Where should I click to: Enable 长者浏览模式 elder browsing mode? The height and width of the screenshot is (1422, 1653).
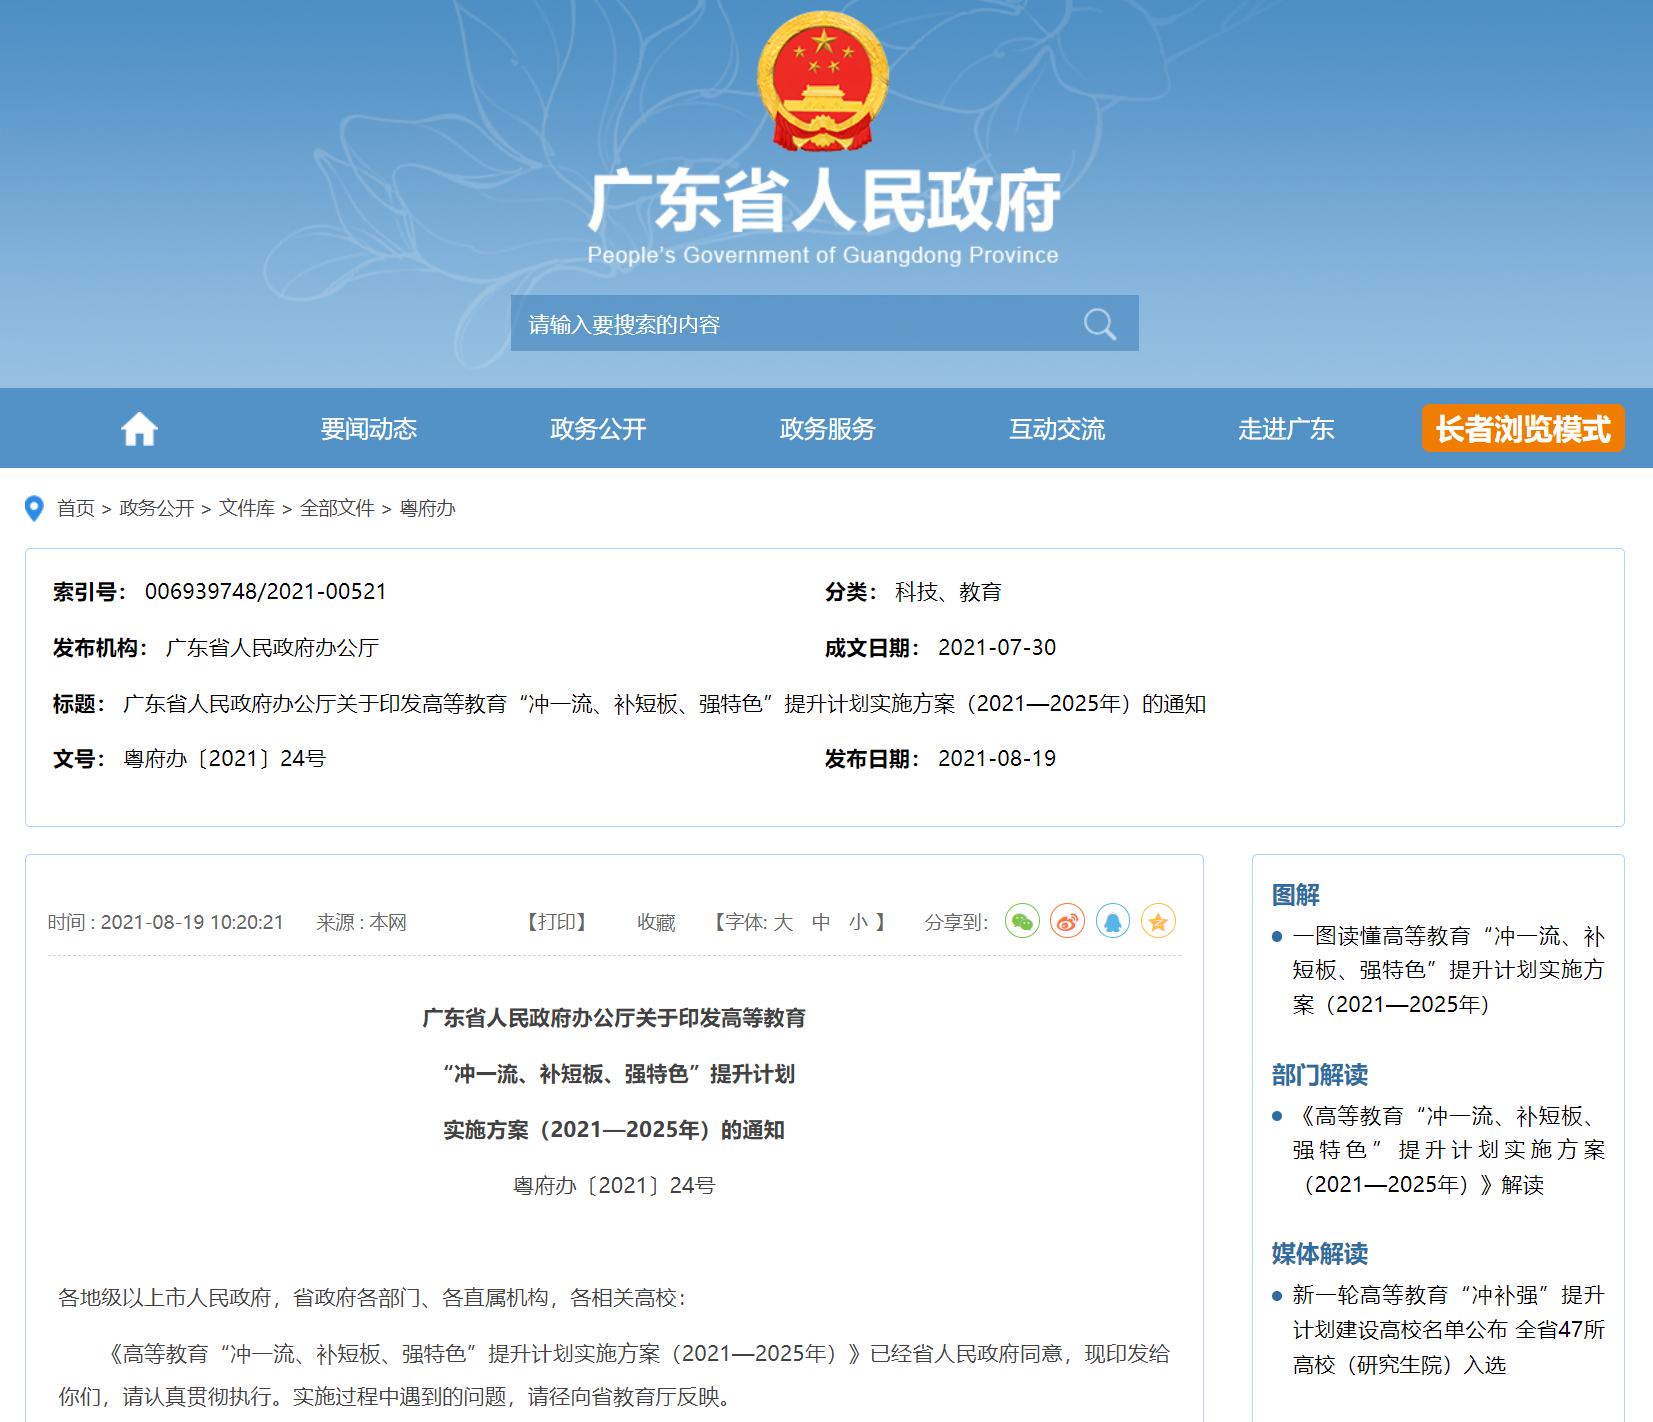pyautogui.click(x=1522, y=429)
